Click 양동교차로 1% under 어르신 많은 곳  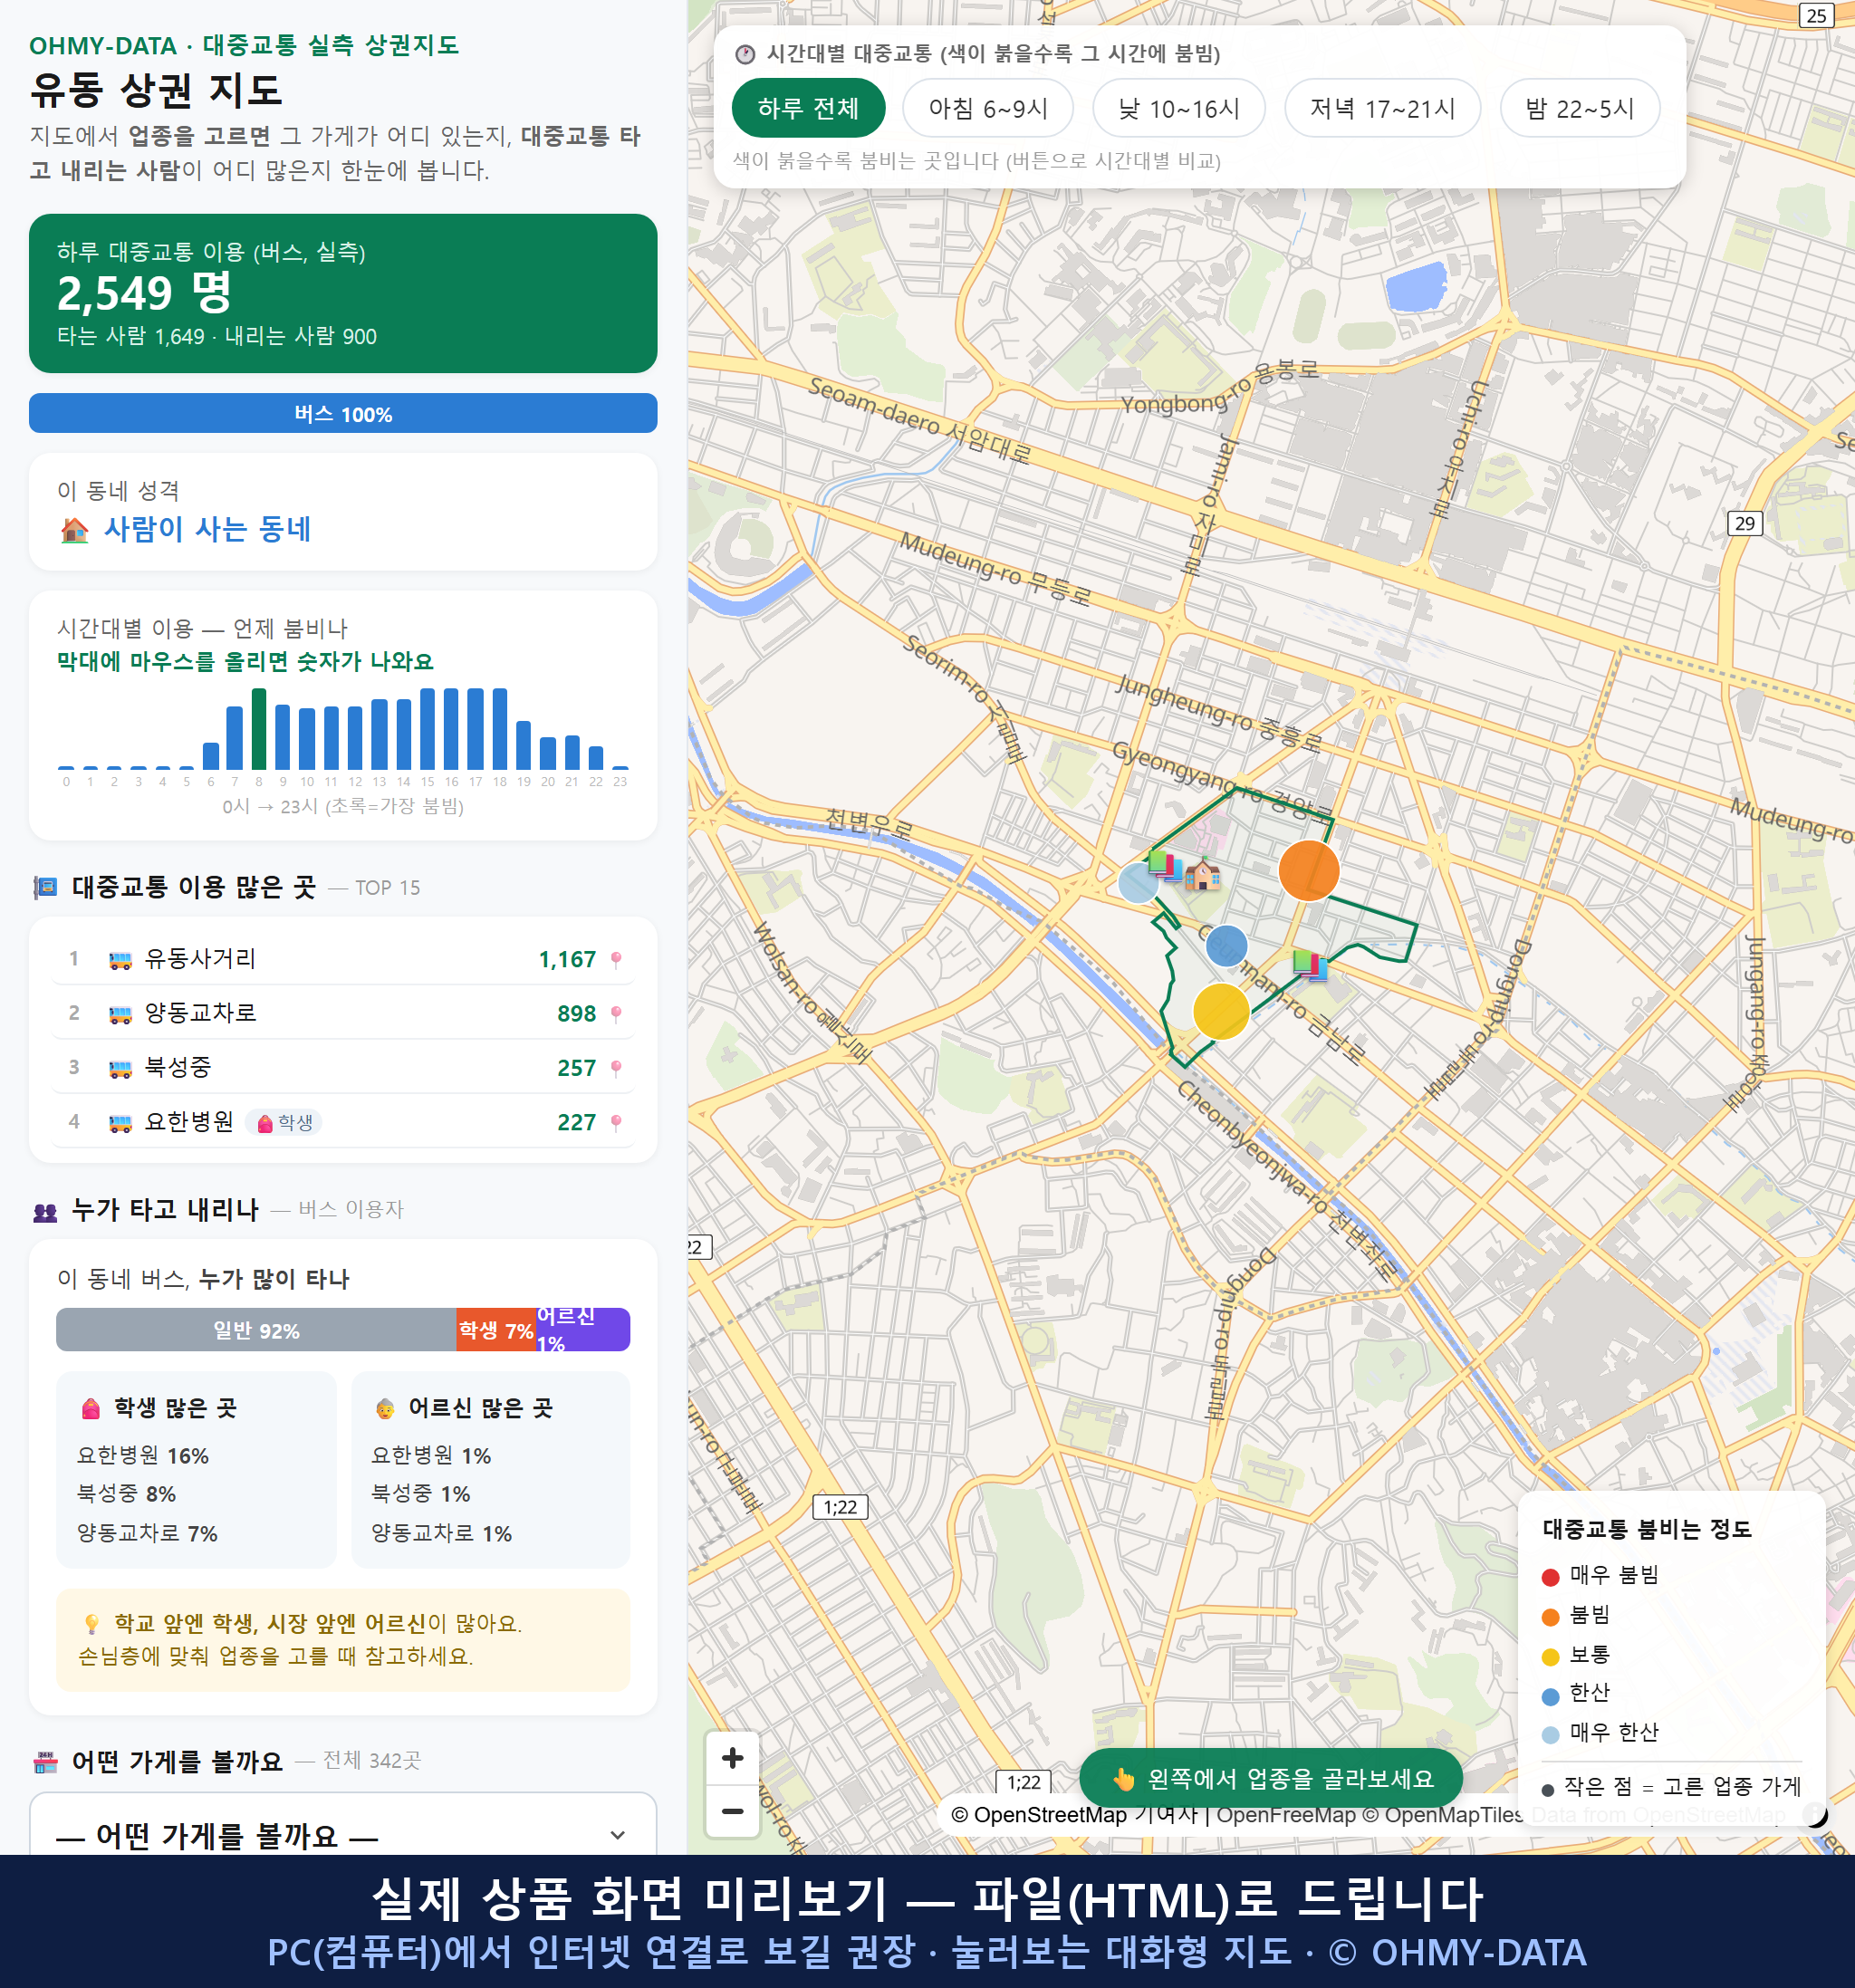[x=441, y=1533]
